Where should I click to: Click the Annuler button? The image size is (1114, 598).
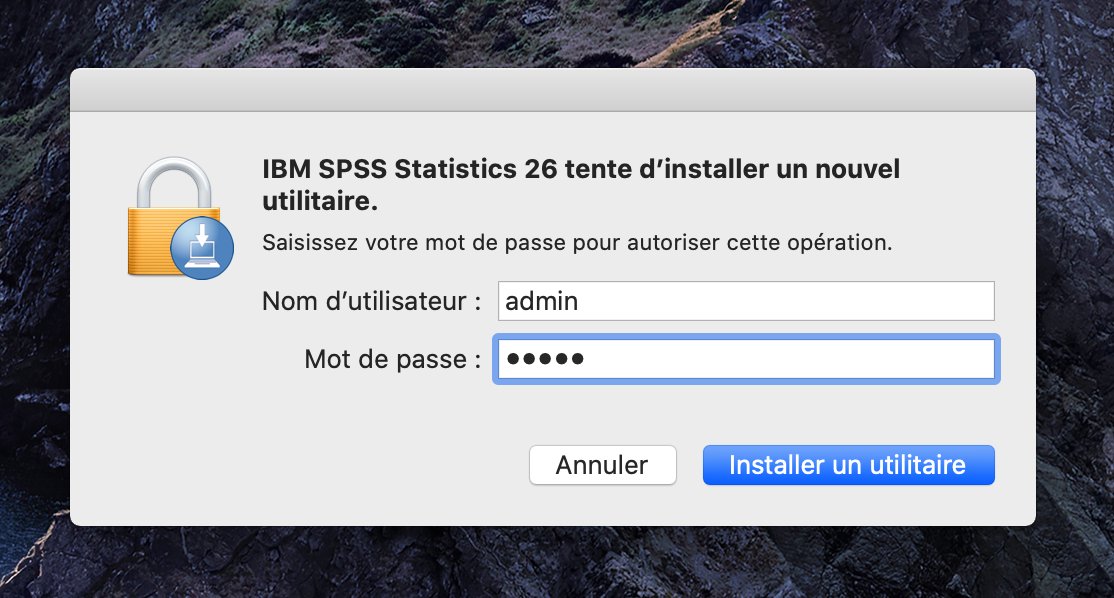pyautogui.click(x=602, y=465)
